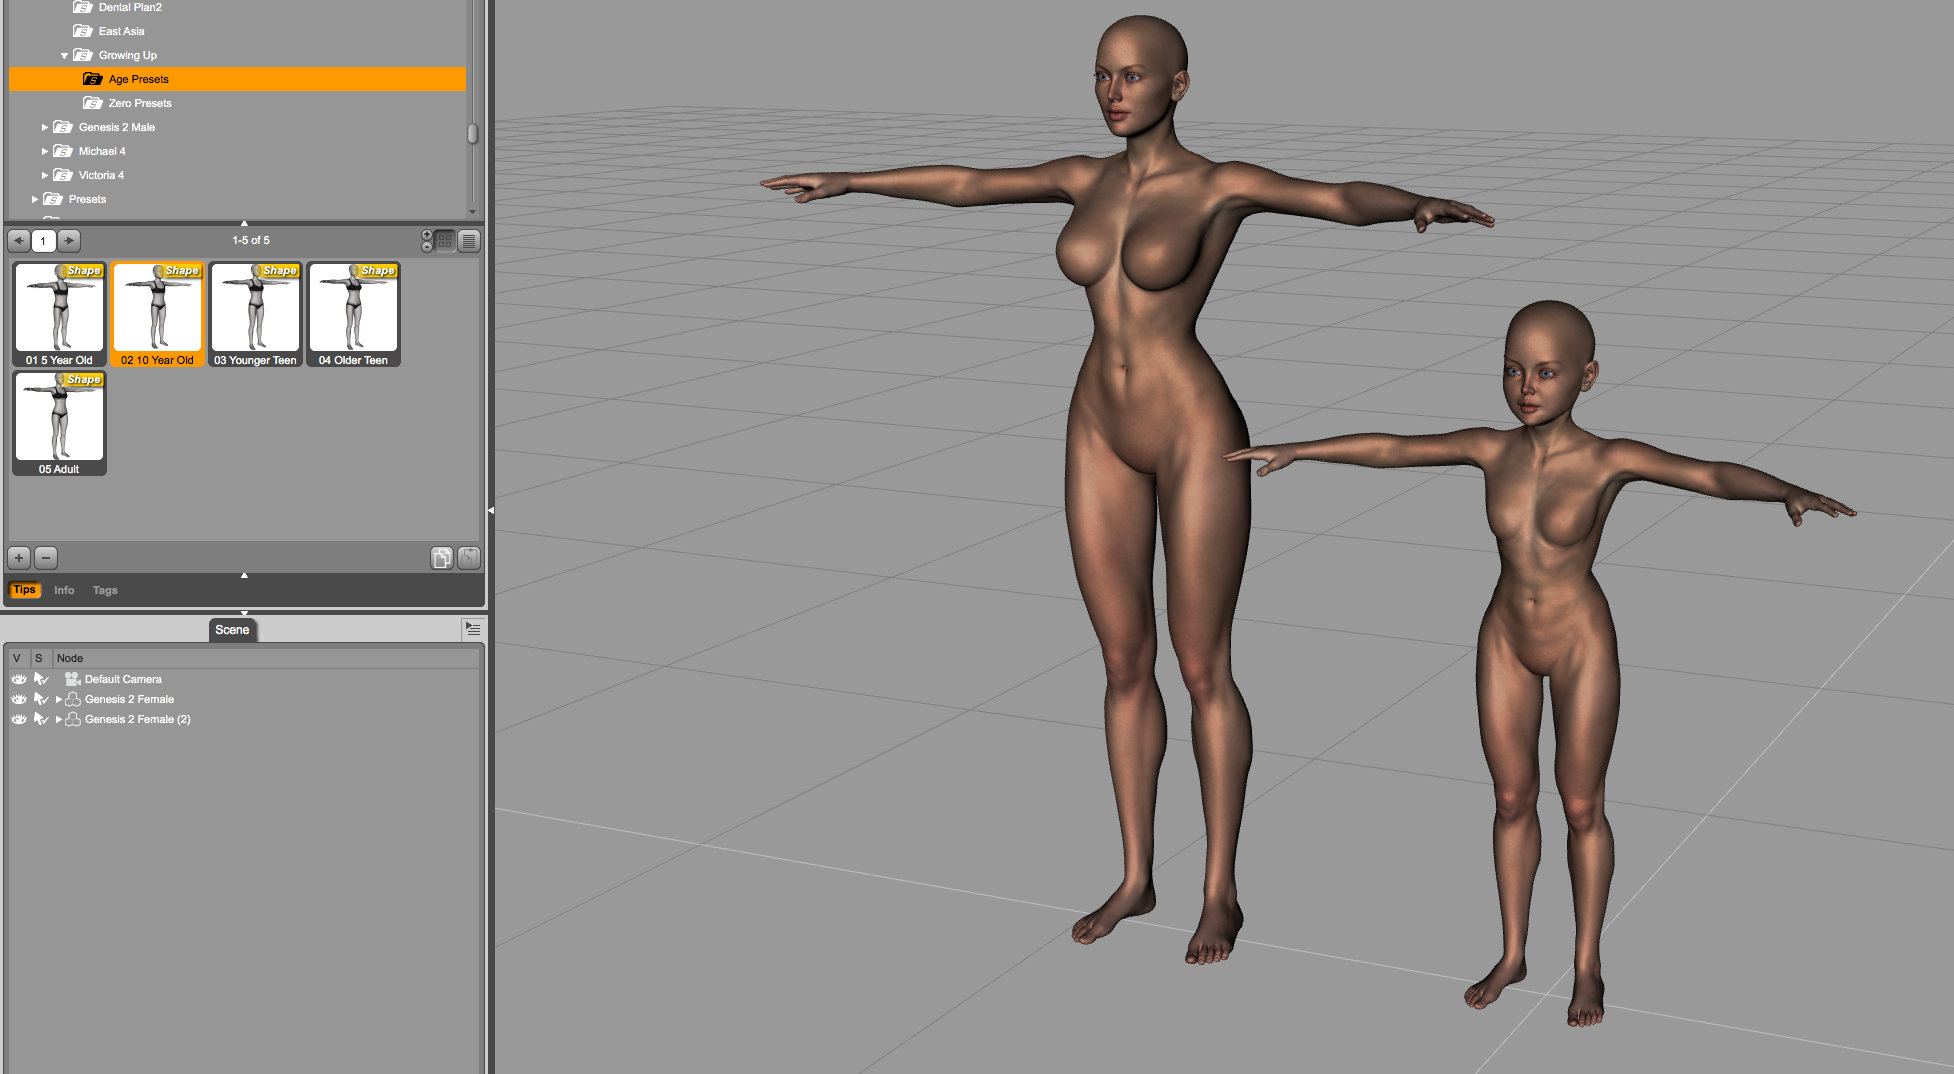Switch content pane to list view
This screenshot has width=1954, height=1074.
(x=469, y=241)
